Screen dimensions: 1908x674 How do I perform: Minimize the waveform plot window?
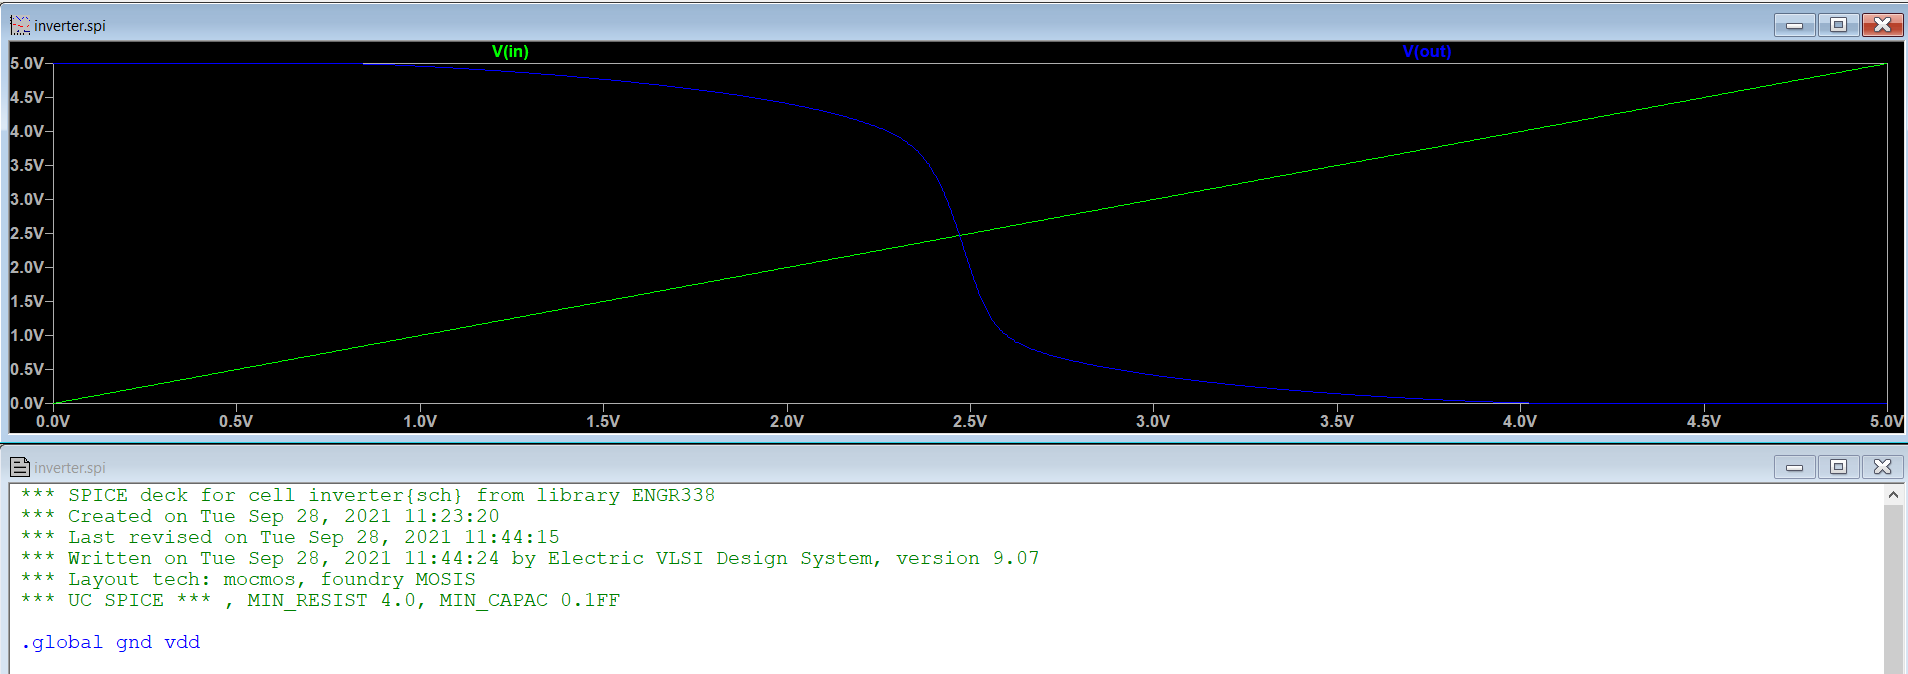(x=1794, y=25)
